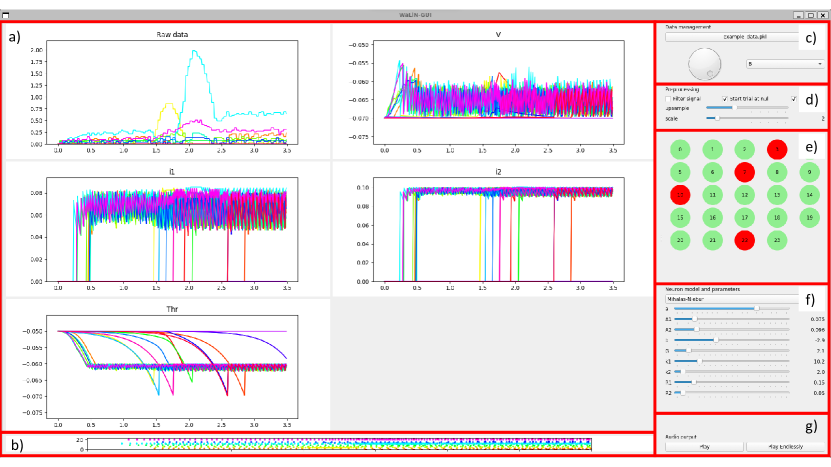
Task: Toggle red channel 3 circle
Action: [x=777, y=149]
